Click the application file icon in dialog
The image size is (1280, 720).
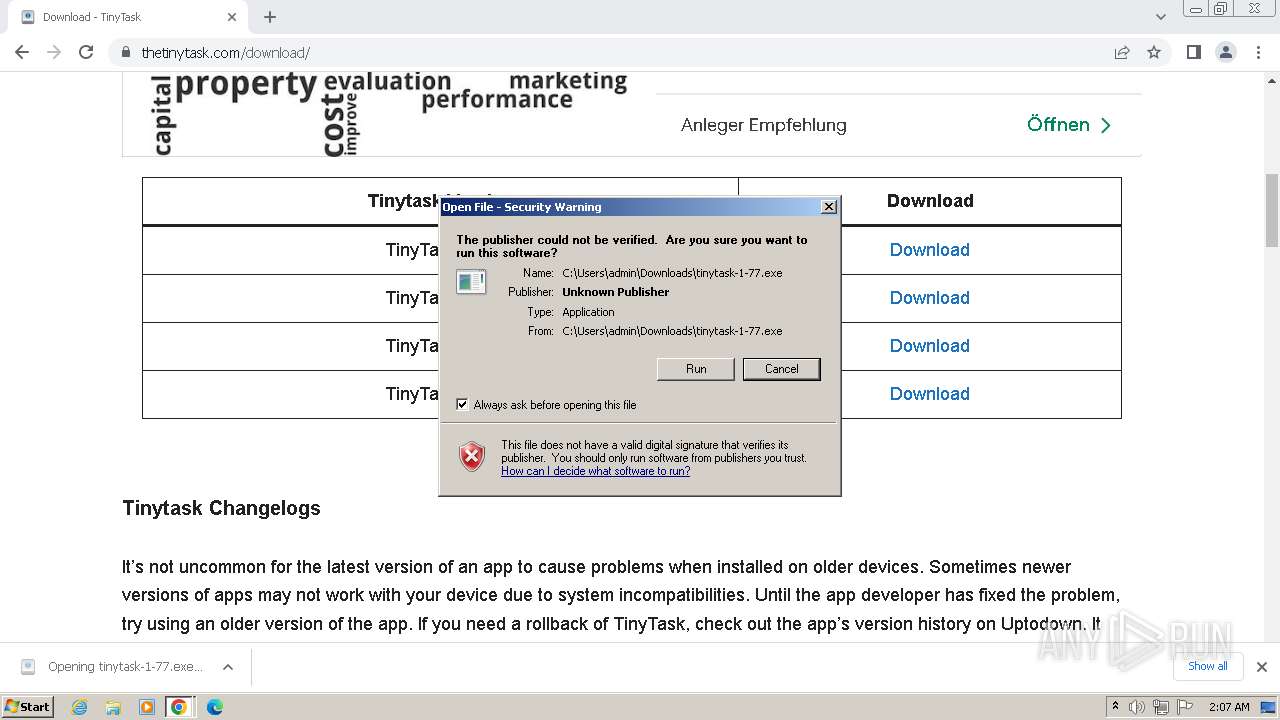click(471, 282)
